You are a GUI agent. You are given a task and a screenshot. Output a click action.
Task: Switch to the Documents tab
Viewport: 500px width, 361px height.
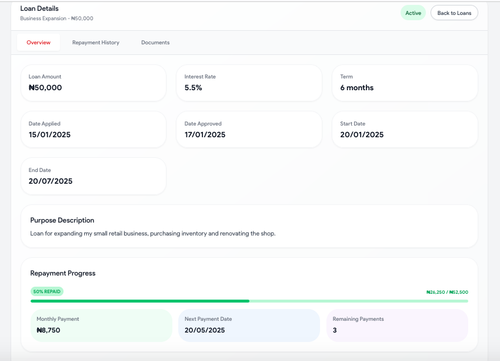coord(155,42)
